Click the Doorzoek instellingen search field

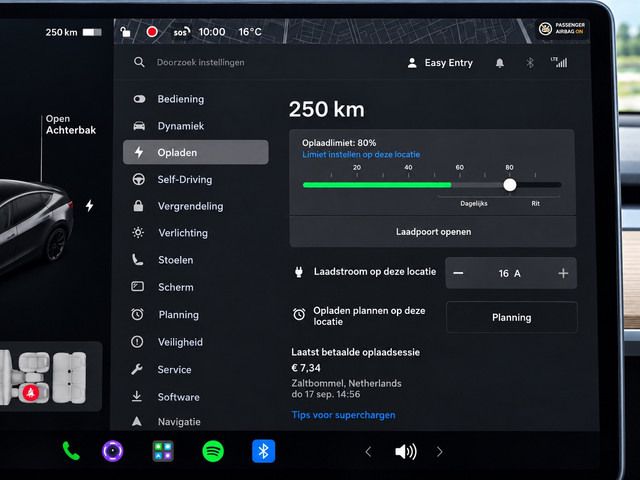[200, 62]
